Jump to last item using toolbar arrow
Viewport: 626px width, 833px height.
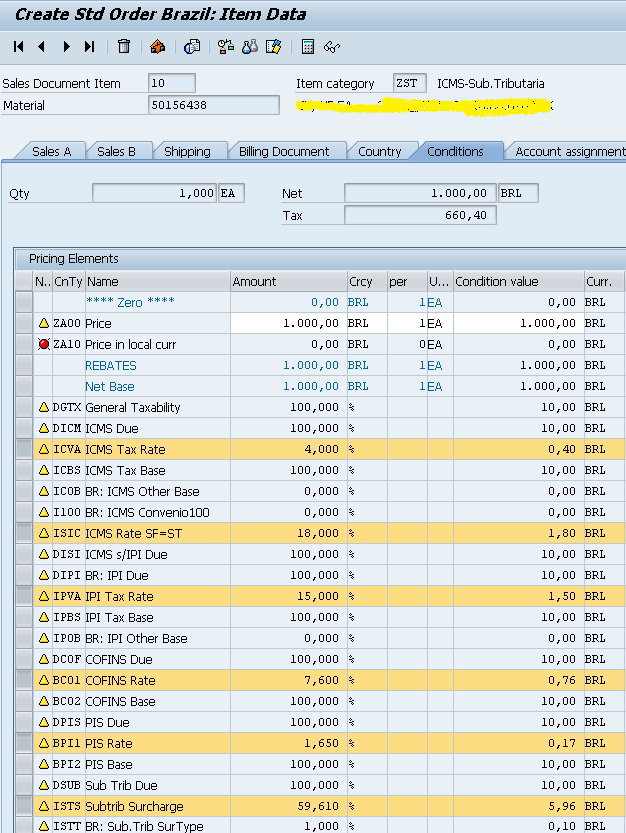[x=89, y=46]
